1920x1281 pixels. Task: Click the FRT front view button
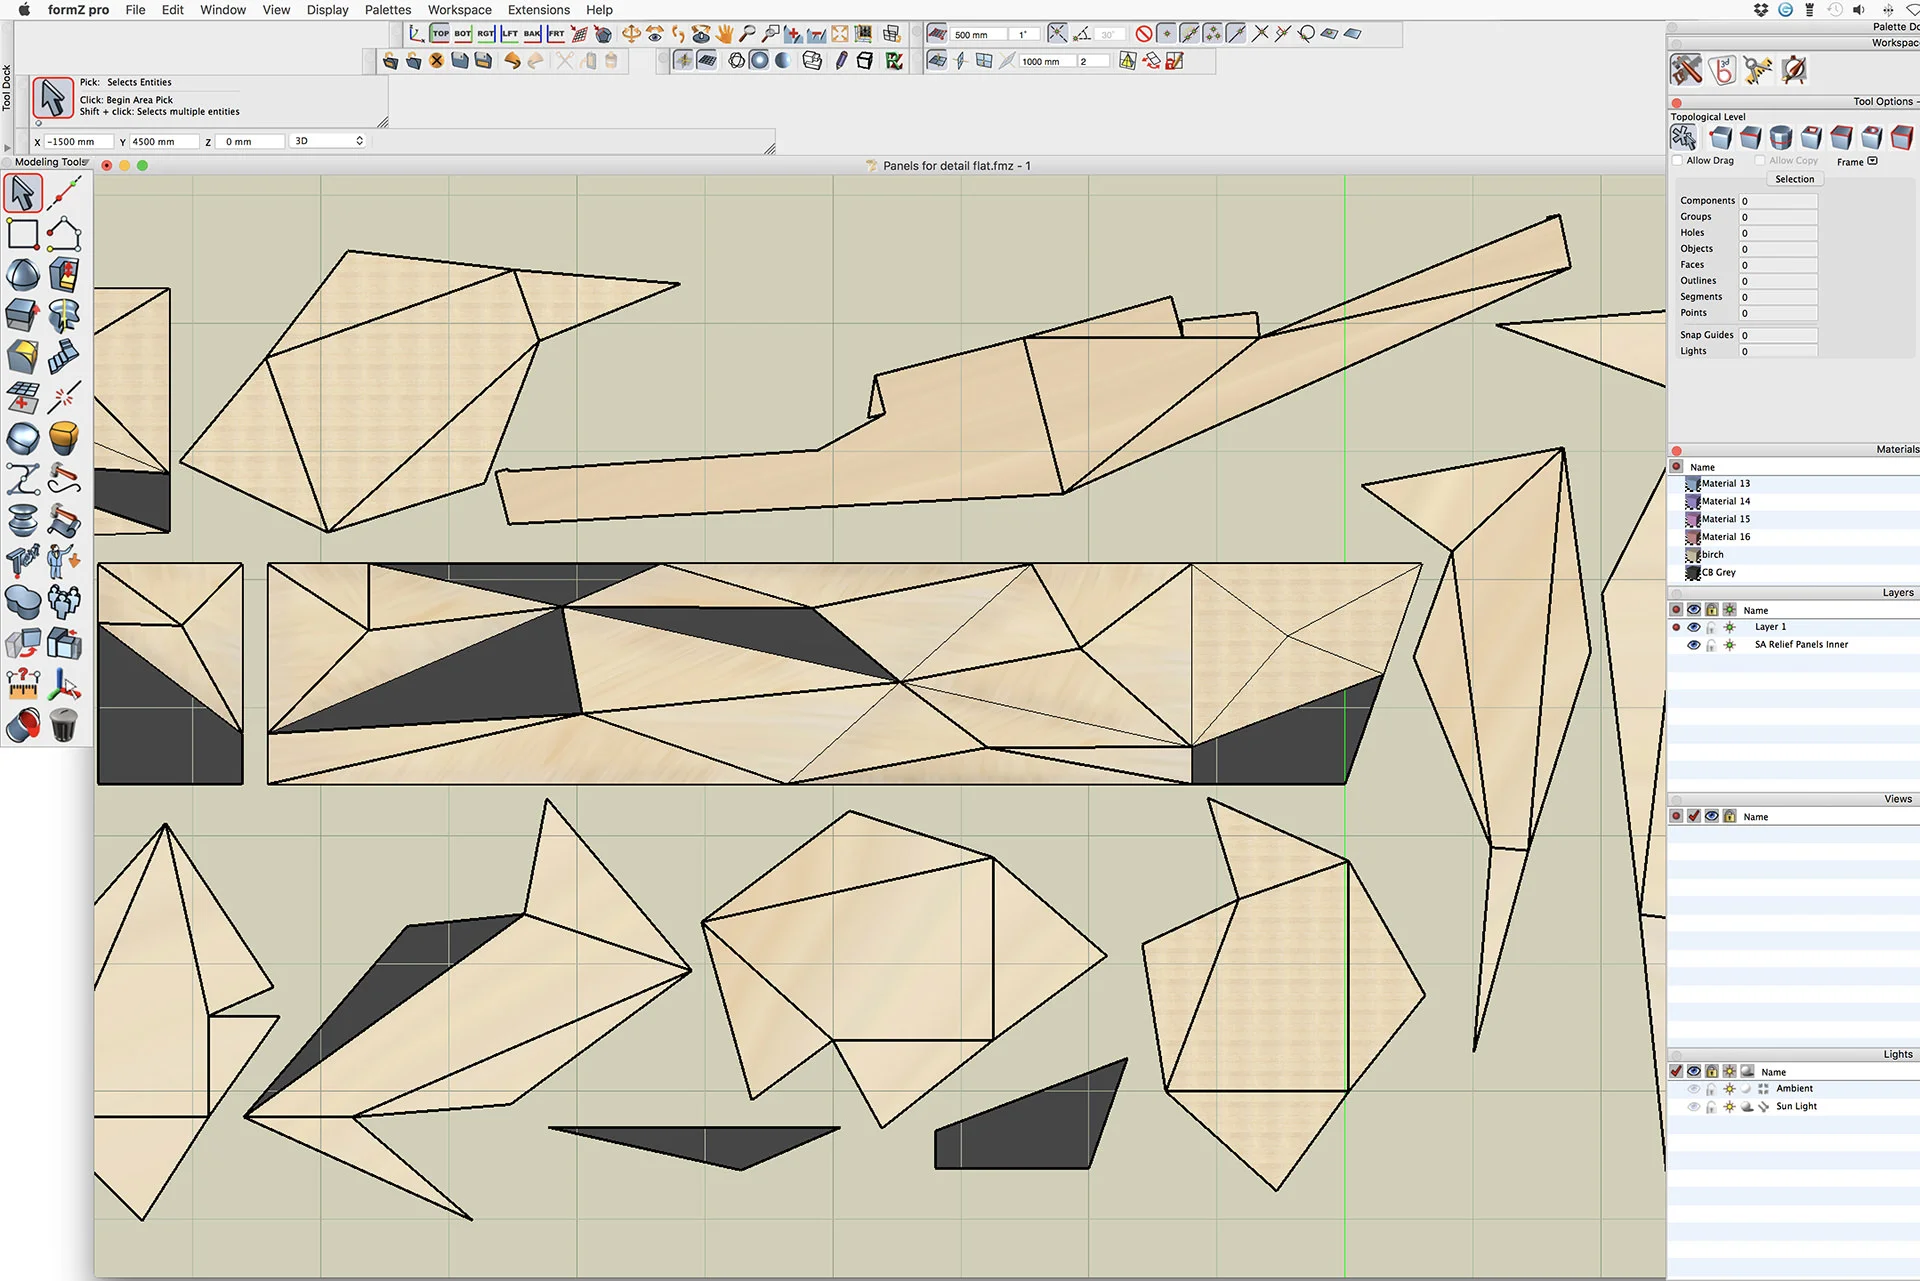click(556, 34)
